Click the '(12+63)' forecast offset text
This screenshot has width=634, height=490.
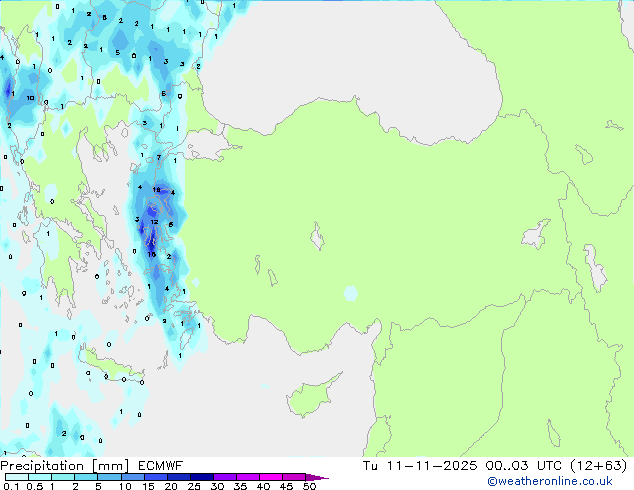(x=598, y=466)
